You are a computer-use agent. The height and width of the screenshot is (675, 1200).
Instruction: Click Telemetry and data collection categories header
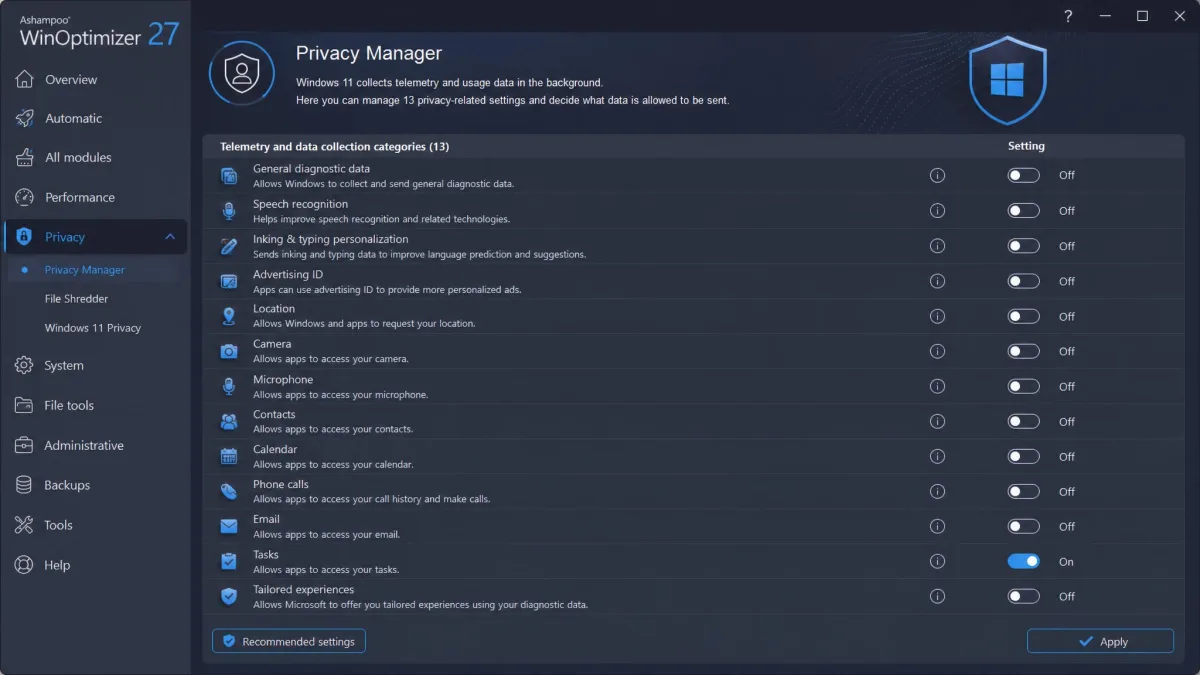(334, 146)
